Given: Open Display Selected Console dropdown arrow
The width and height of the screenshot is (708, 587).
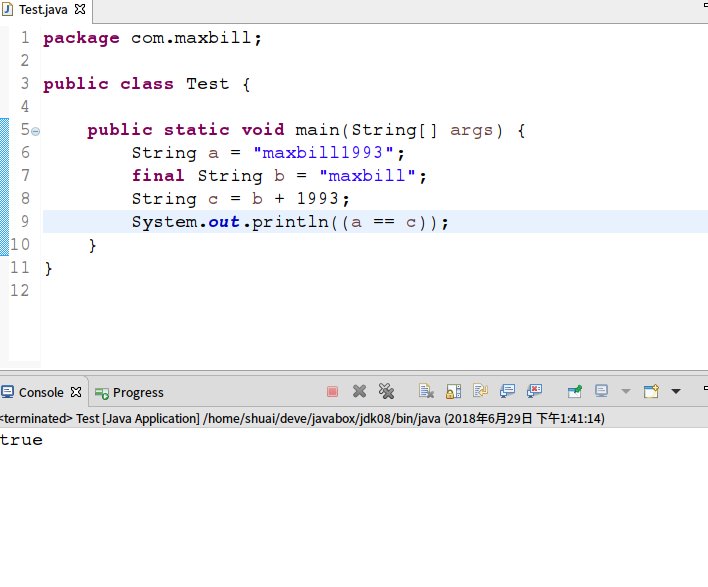Looking at the screenshot, I should (x=626, y=392).
